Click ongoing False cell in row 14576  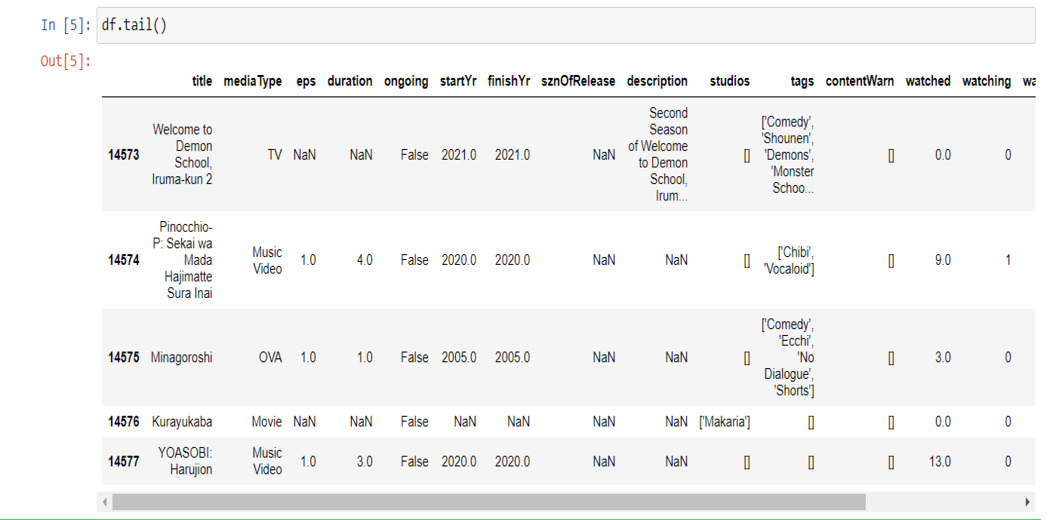click(415, 422)
